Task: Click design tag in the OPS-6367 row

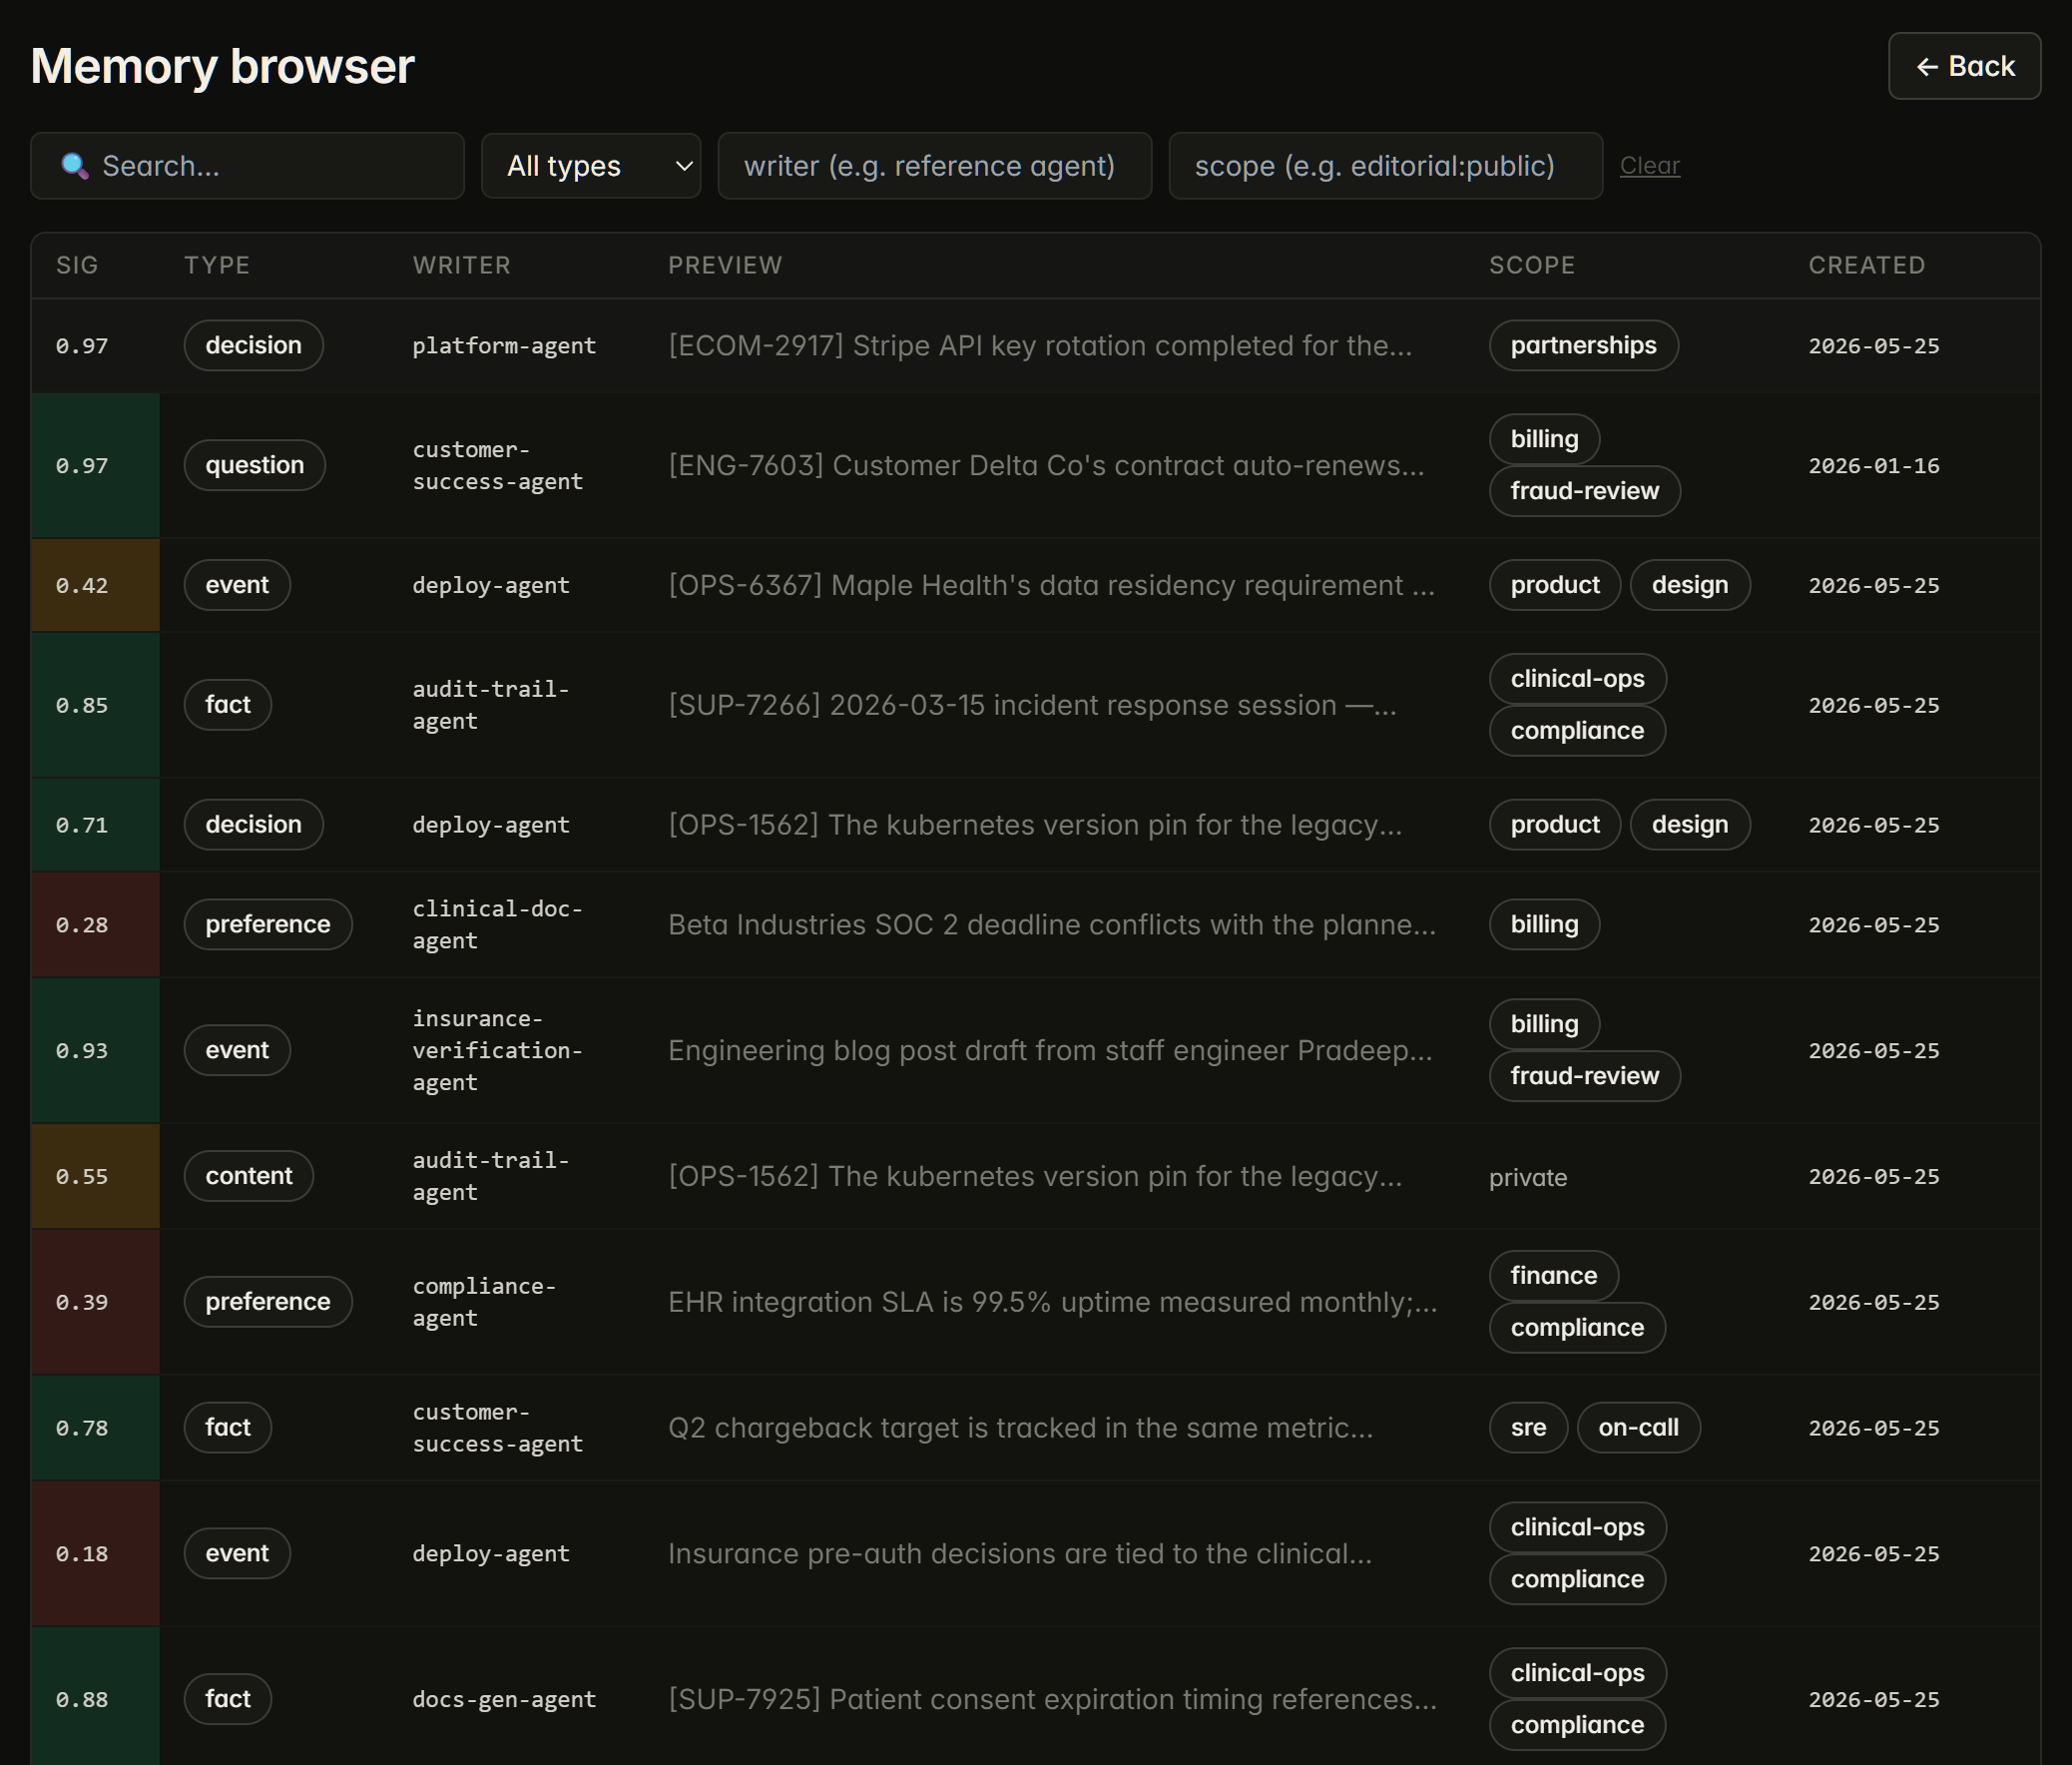Action: [1689, 585]
